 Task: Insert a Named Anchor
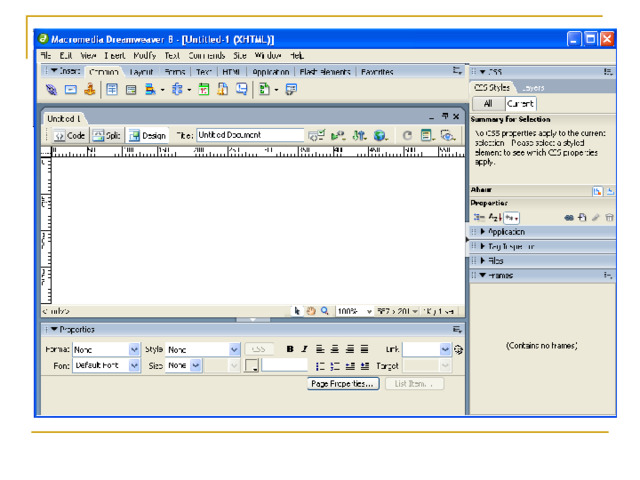click(90, 89)
